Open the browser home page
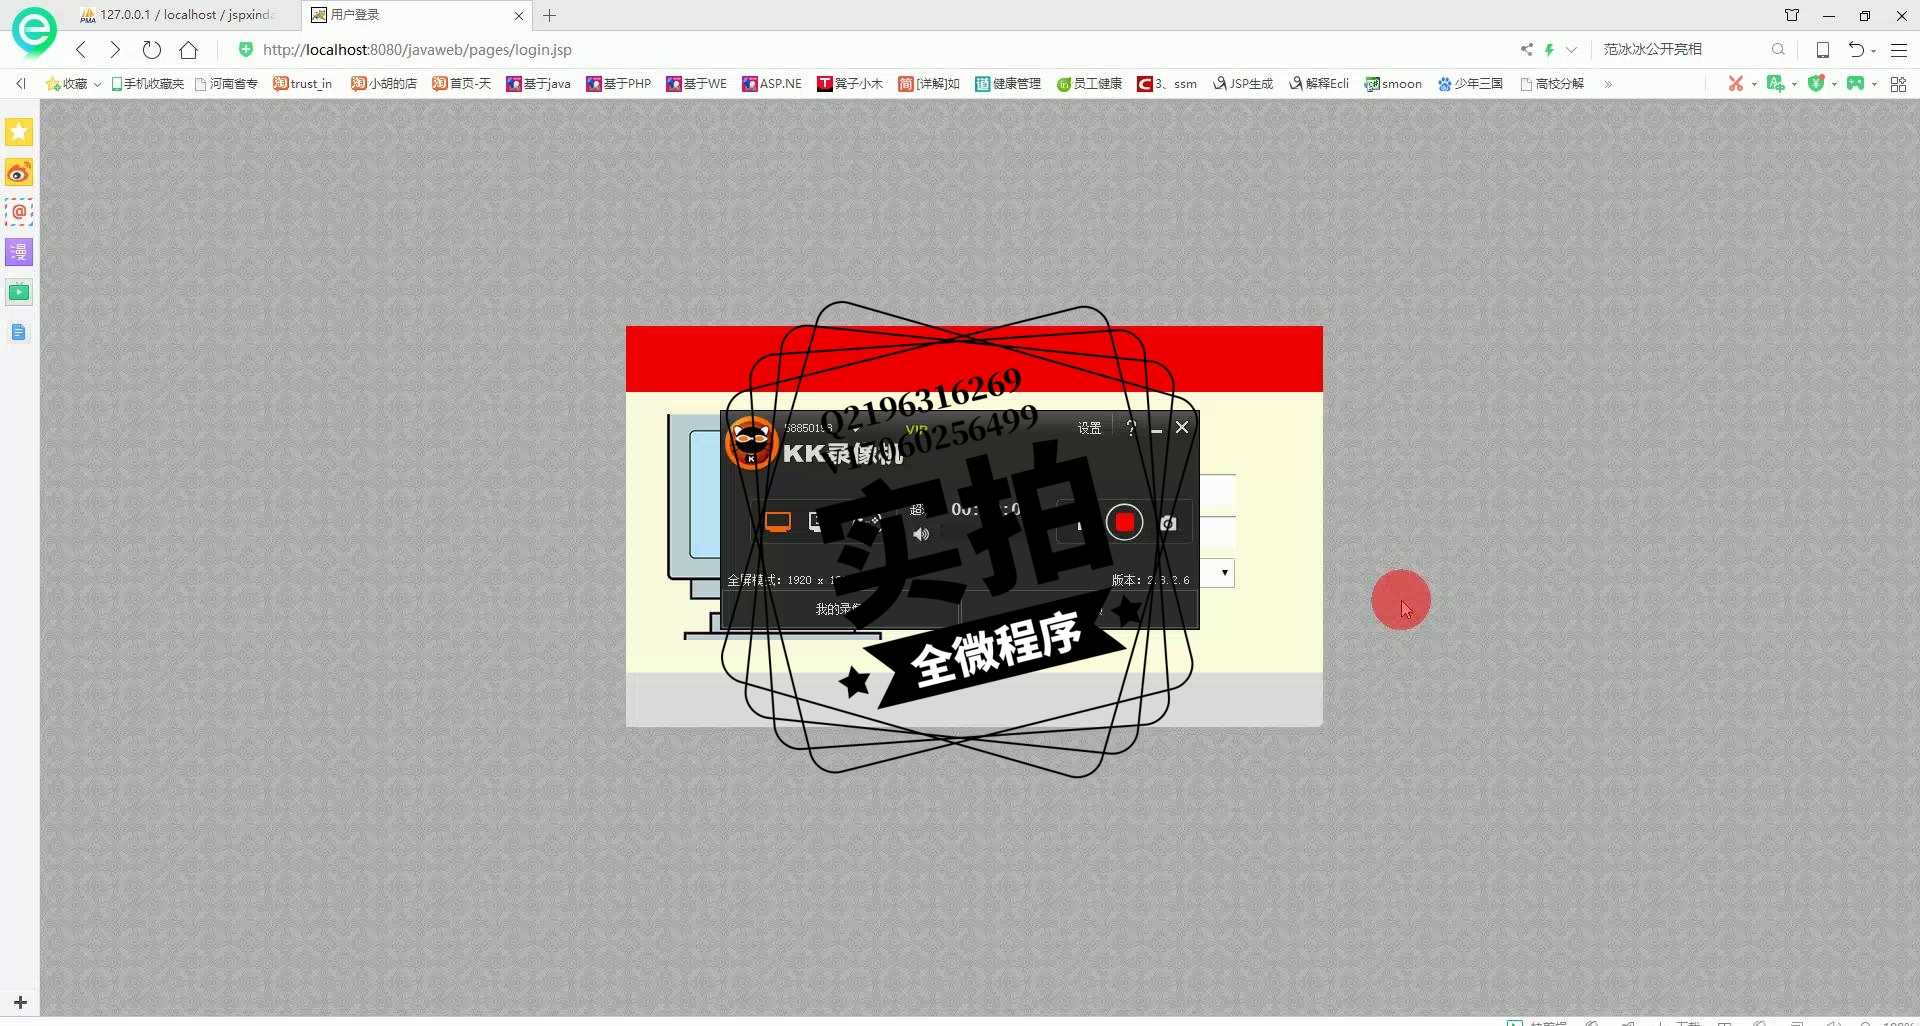The width and height of the screenshot is (1920, 1026). point(188,49)
